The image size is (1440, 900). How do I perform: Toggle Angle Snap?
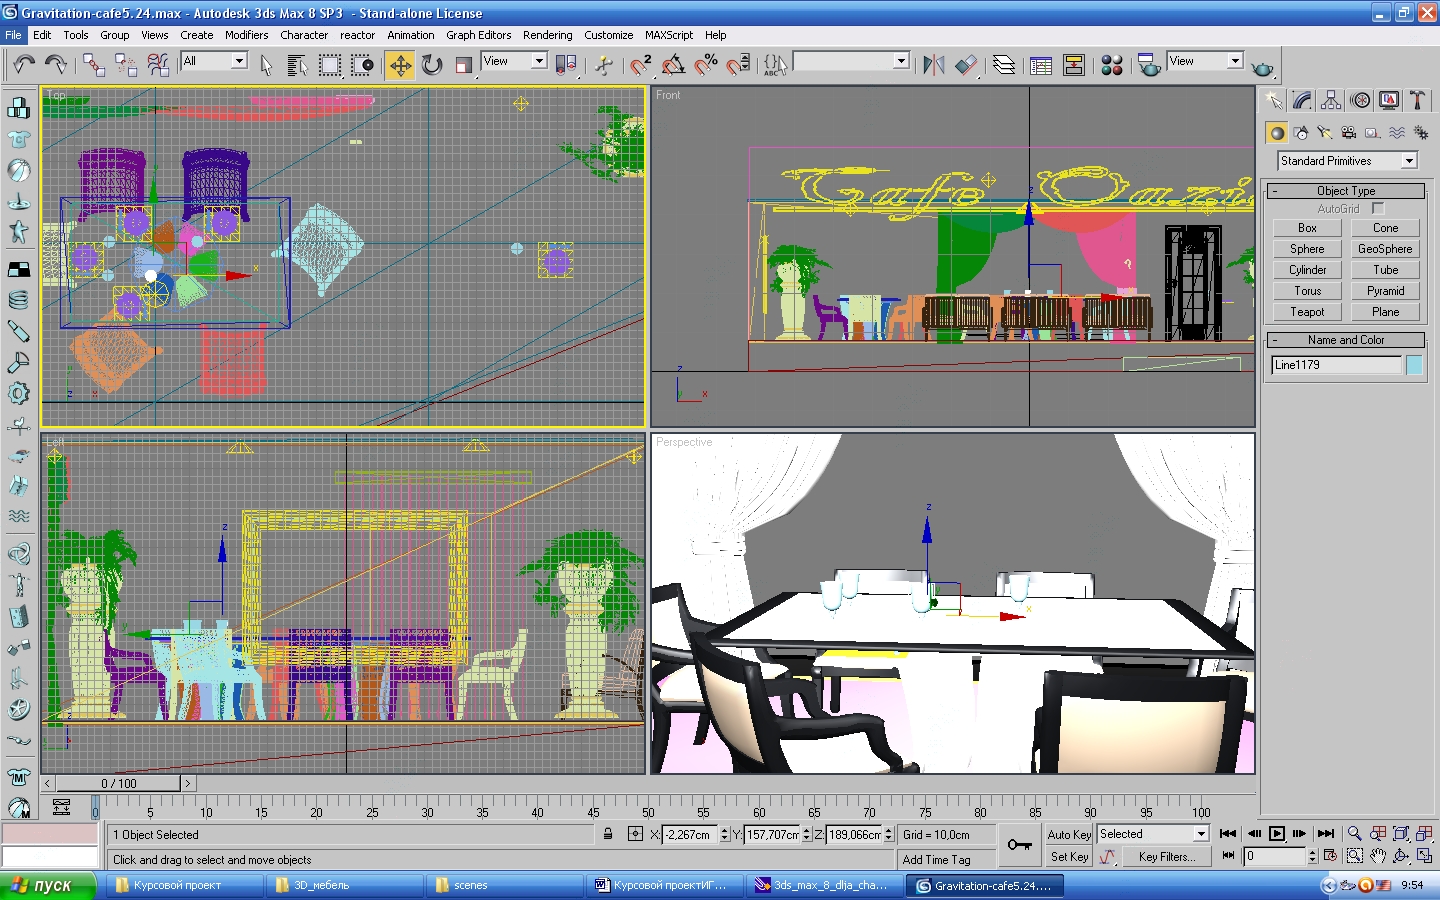click(673, 65)
